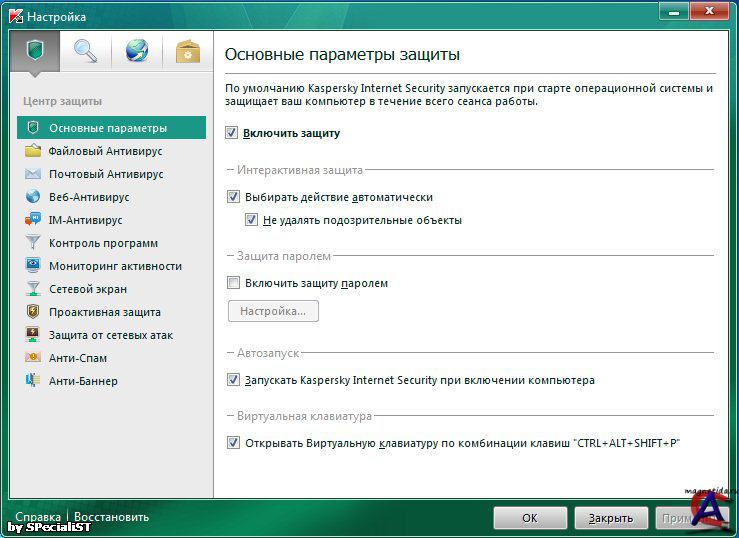Click the Интерактивная защита section label
Viewport: 739px width, 538px height.
coord(300,170)
